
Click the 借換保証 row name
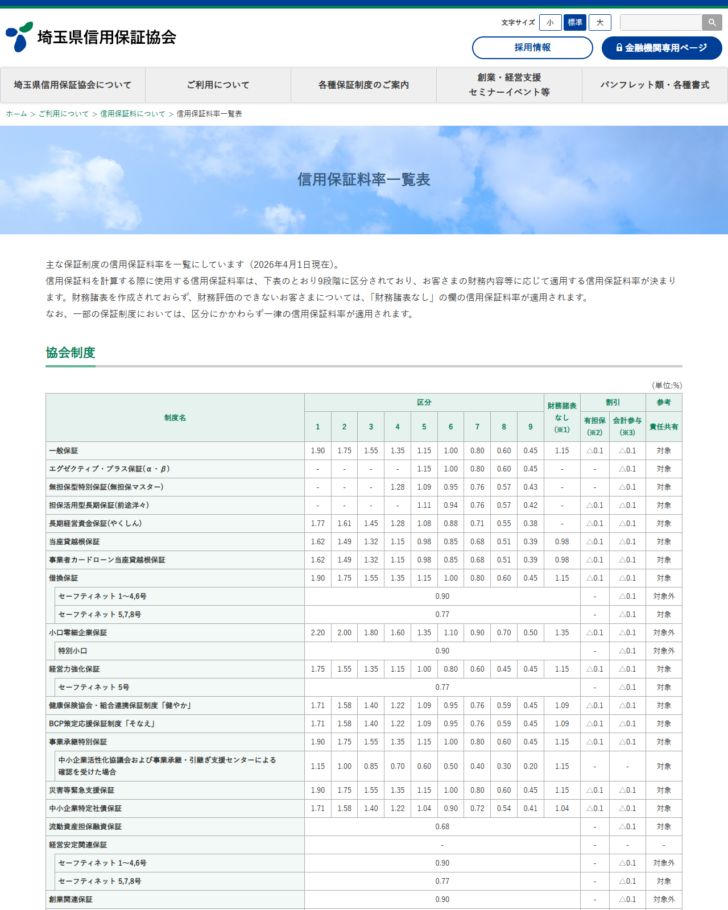coord(63,578)
